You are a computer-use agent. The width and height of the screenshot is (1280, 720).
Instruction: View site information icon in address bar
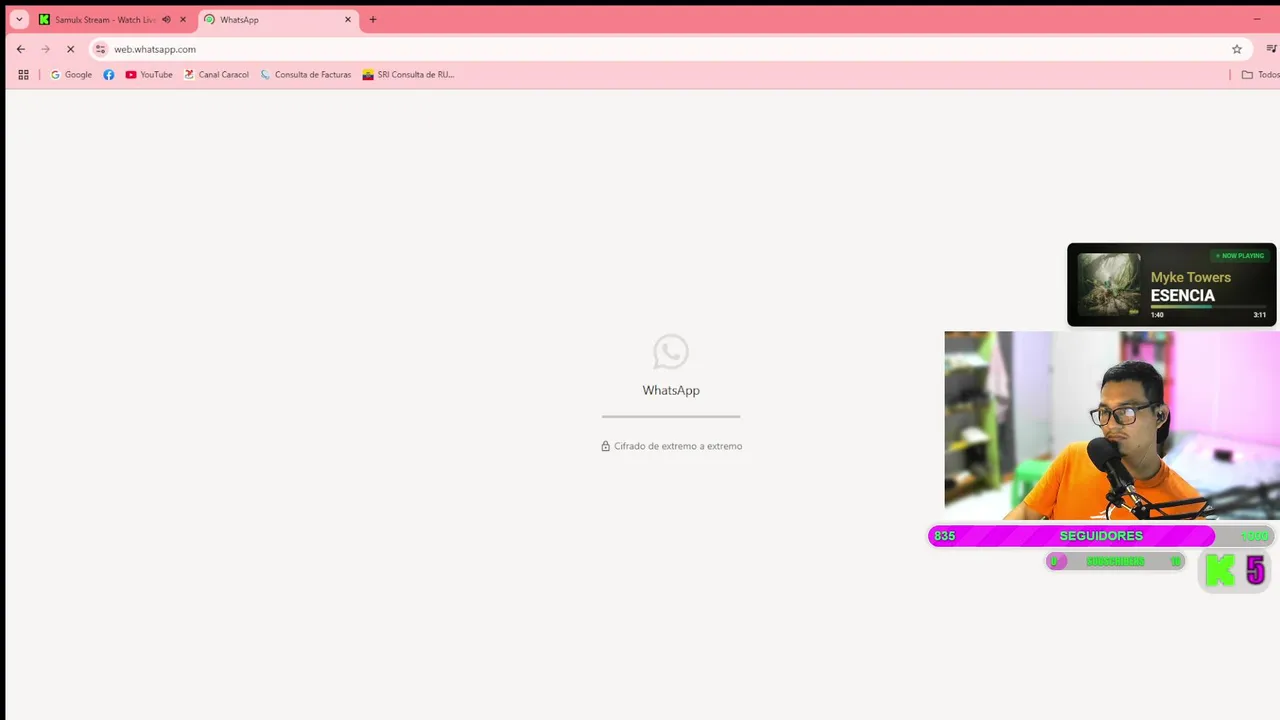click(x=100, y=49)
